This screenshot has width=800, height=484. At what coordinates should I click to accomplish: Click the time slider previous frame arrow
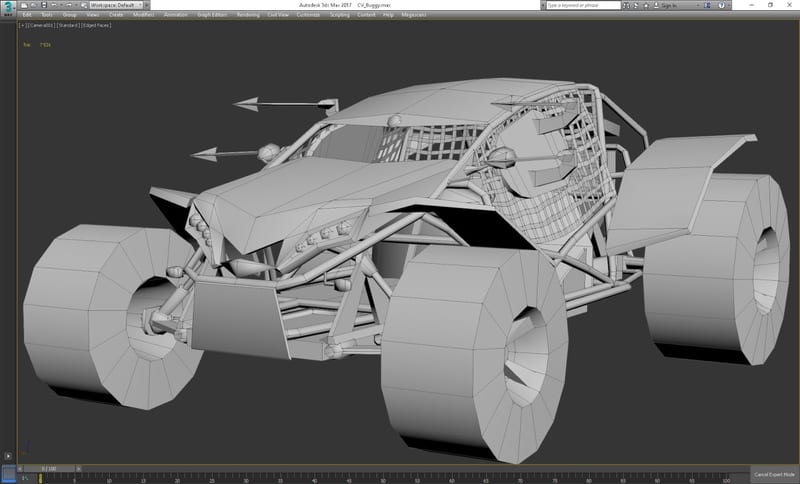point(20,468)
